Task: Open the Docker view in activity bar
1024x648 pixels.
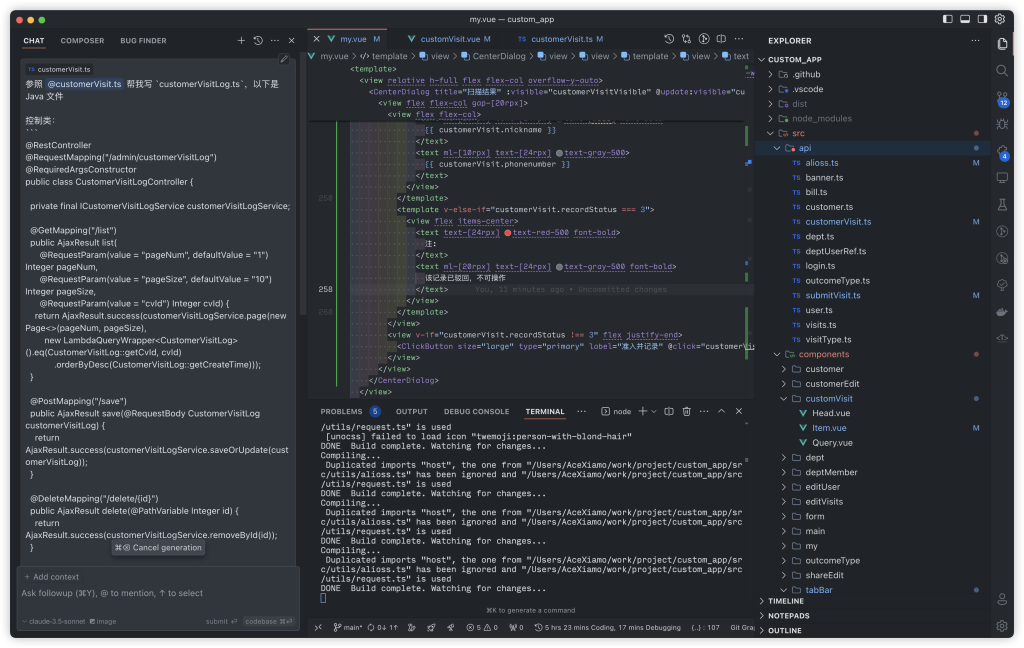Action: coord(1002,312)
